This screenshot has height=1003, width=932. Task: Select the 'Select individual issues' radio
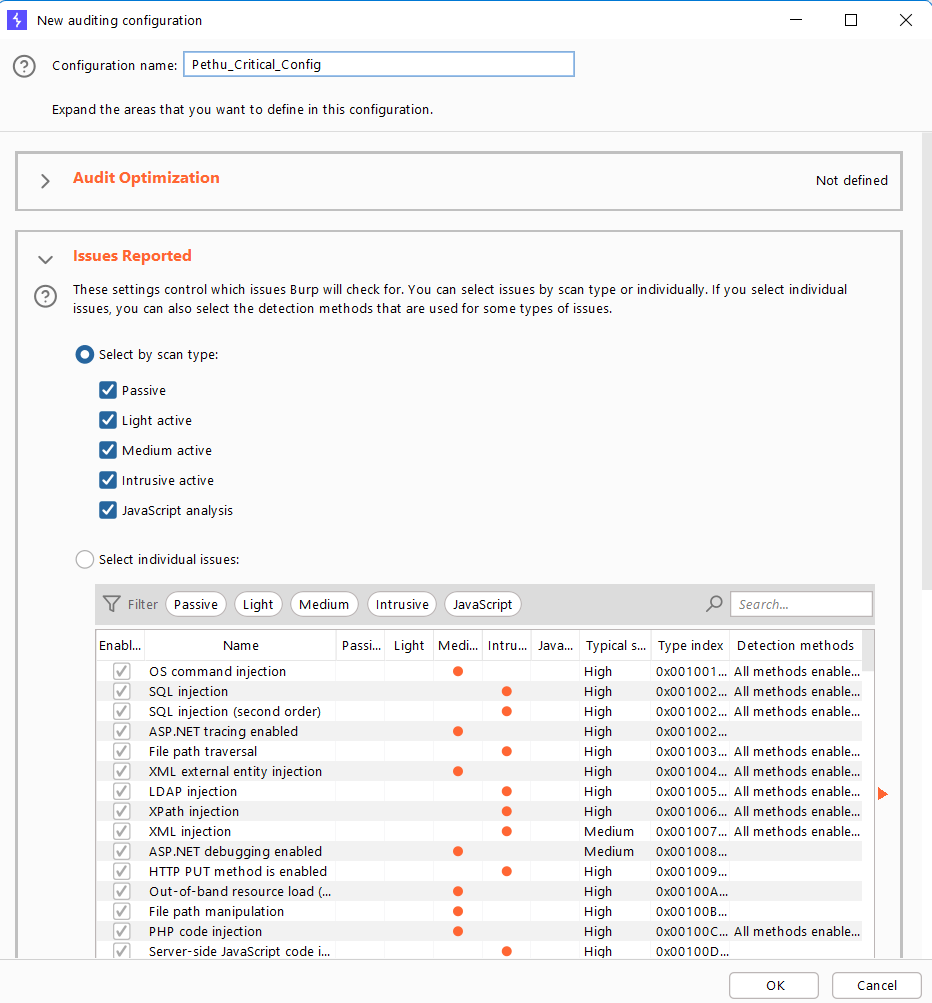pyautogui.click(x=84, y=559)
